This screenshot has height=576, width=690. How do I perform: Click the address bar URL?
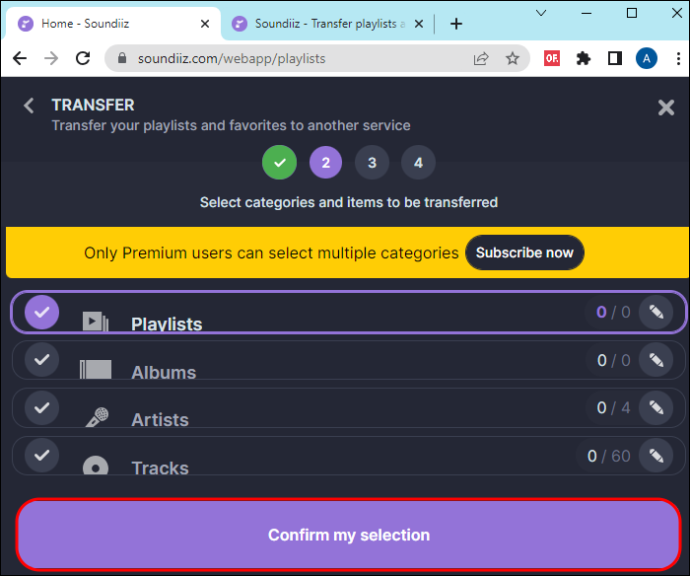coord(231,58)
